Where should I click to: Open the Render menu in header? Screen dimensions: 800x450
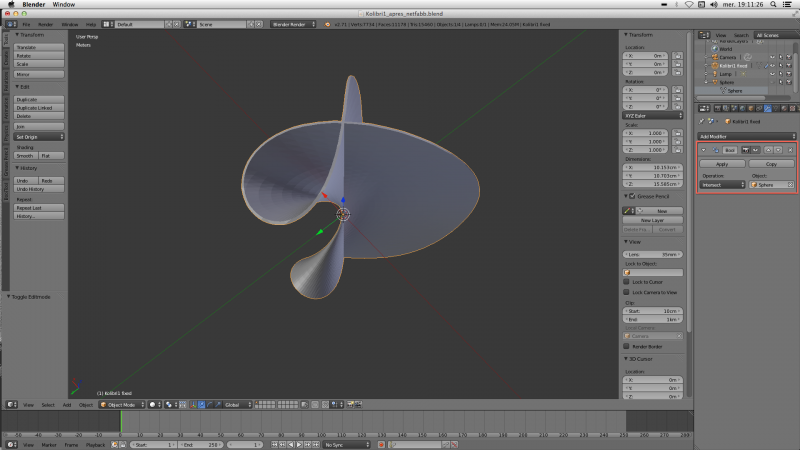(x=45, y=24)
